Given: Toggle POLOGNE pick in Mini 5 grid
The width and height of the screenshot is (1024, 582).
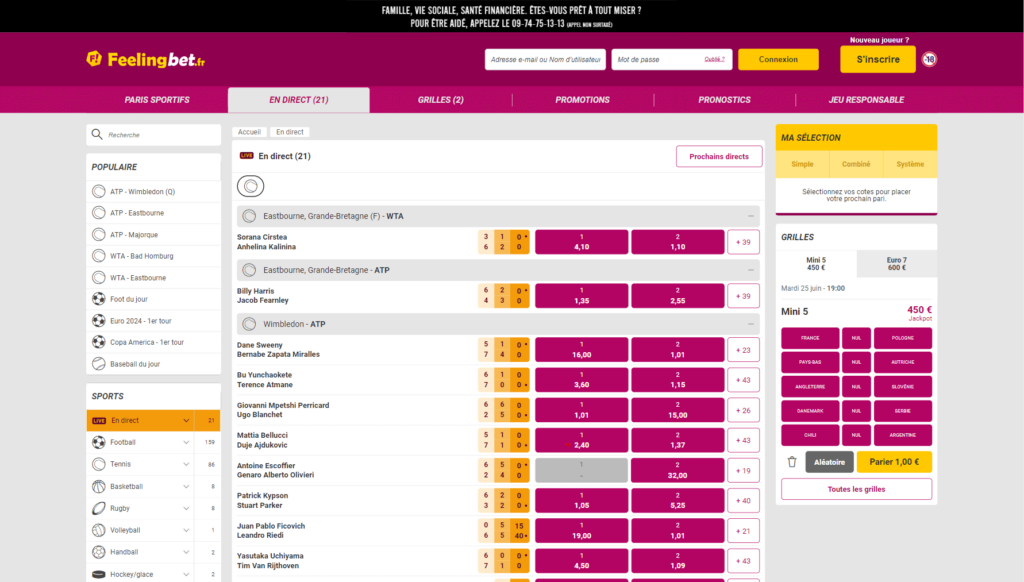Looking at the screenshot, I should pyautogui.click(x=903, y=338).
